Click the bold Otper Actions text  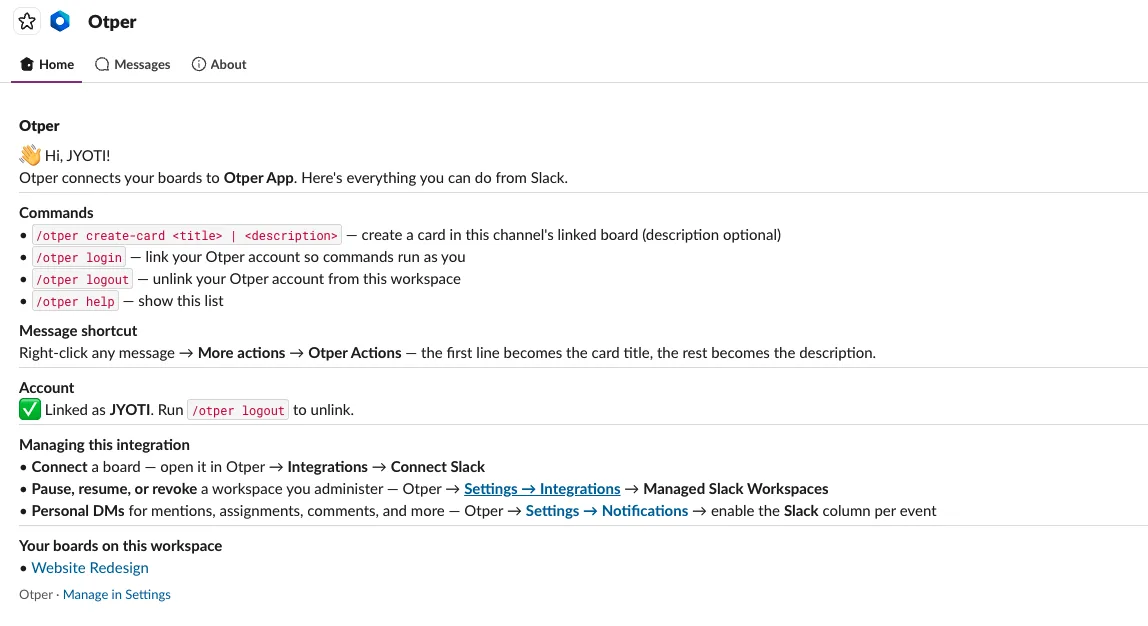click(x=354, y=353)
